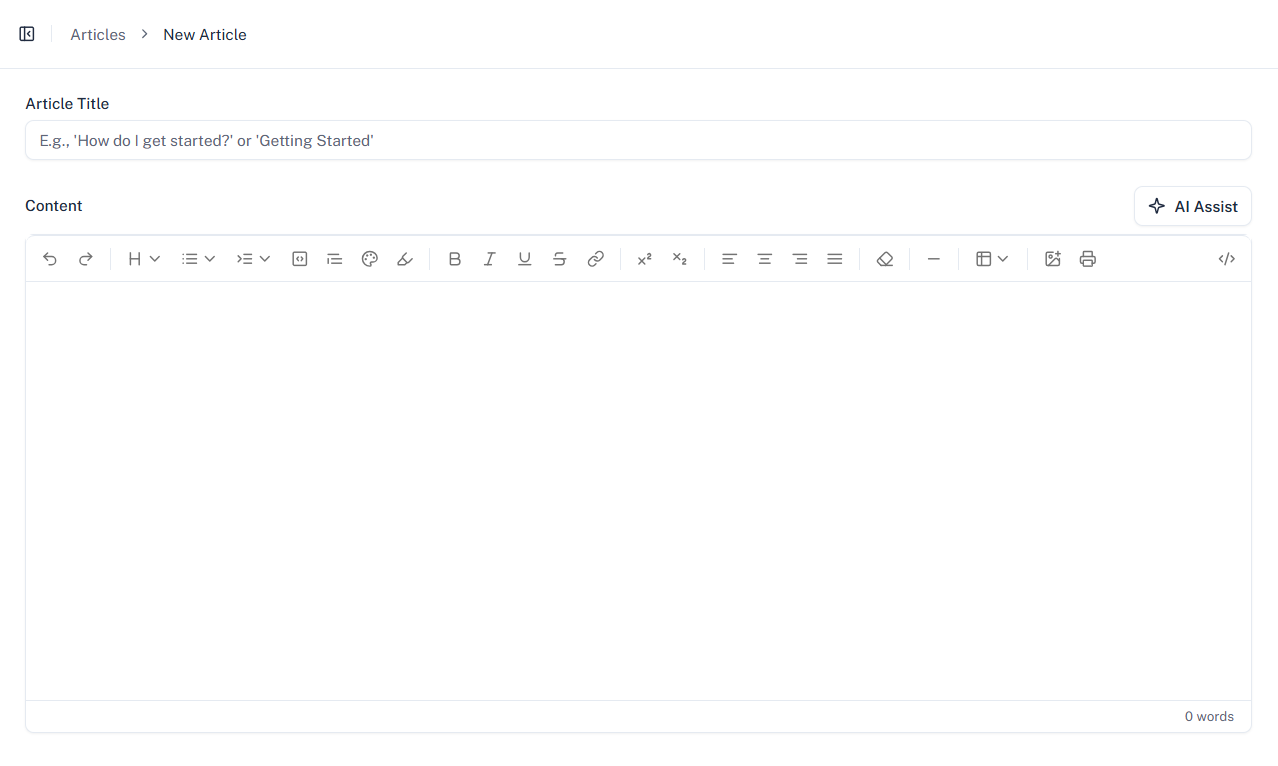
Task: Apply subscript formatting
Action: click(680, 259)
